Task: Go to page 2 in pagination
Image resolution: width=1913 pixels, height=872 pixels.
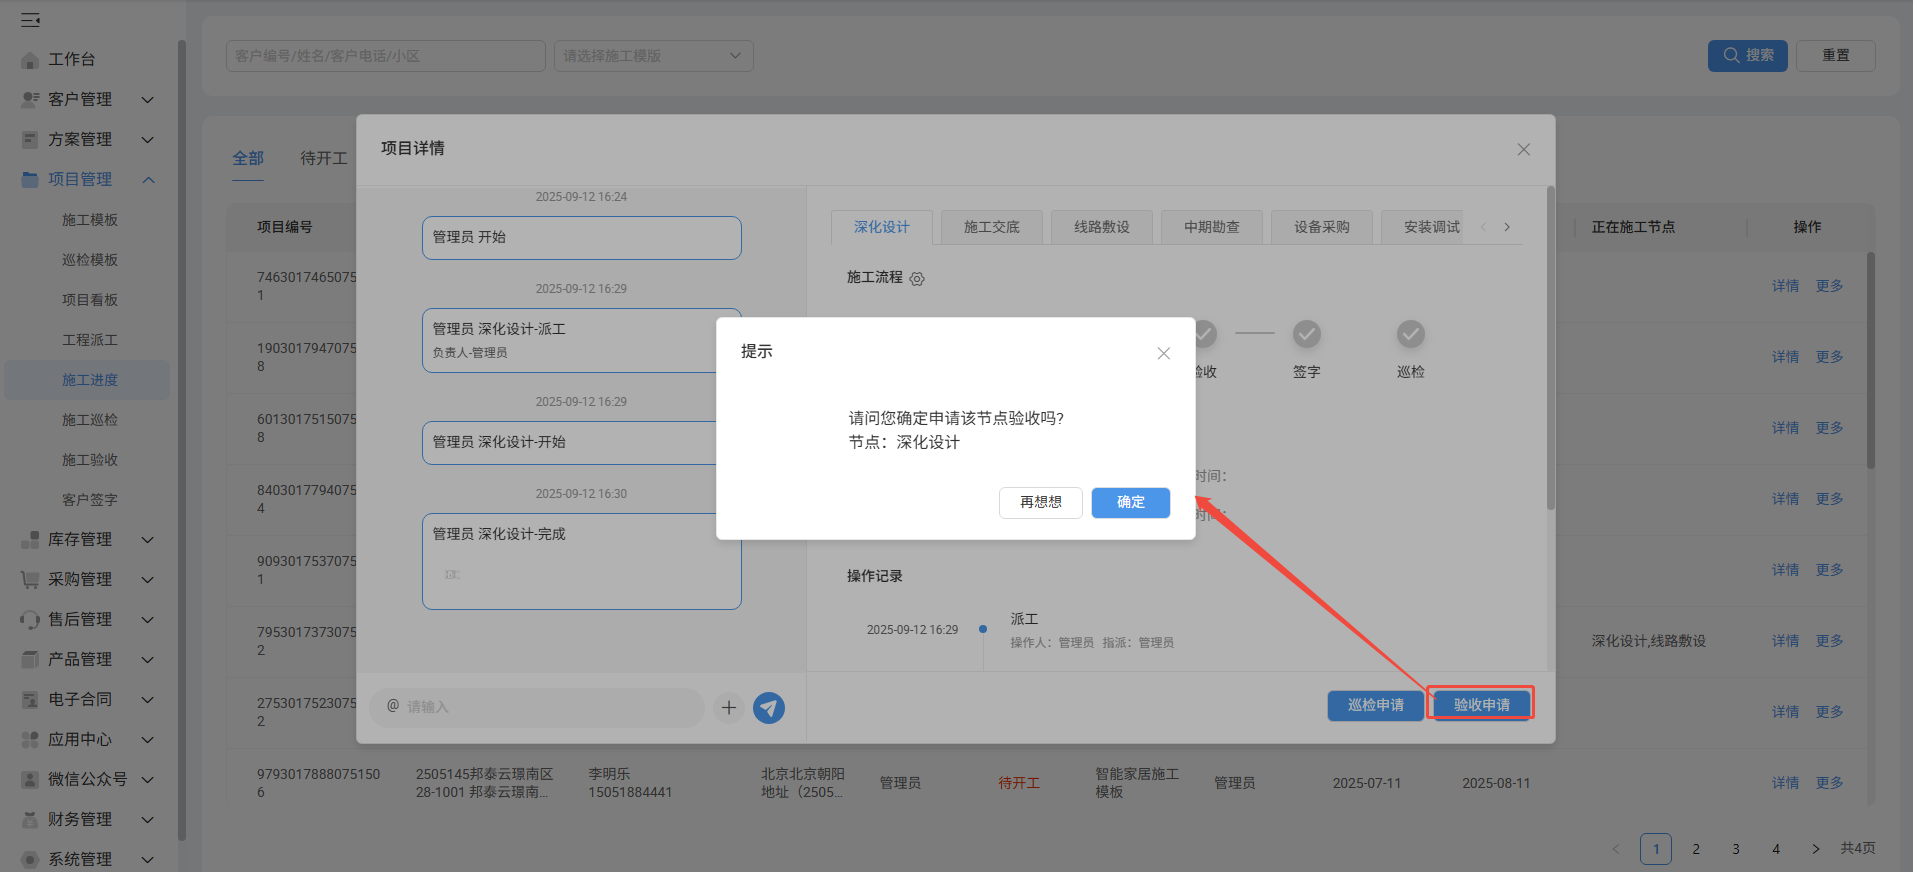Action: (x=1696, y=849)
